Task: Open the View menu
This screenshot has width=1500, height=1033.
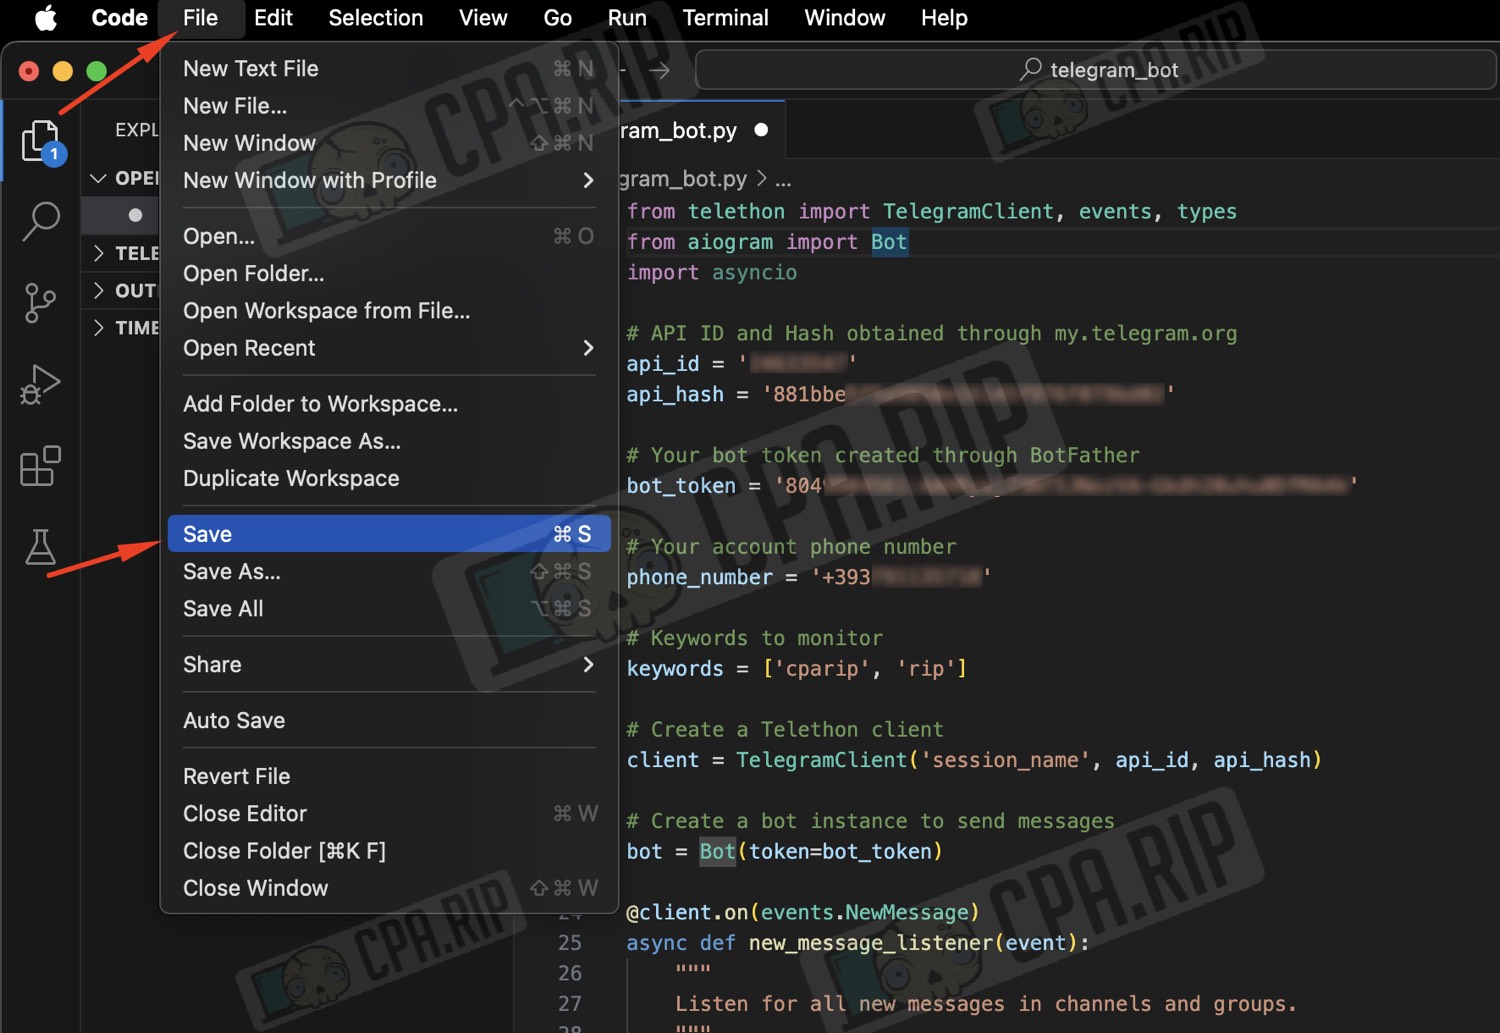Action: (x=483, y=18)
